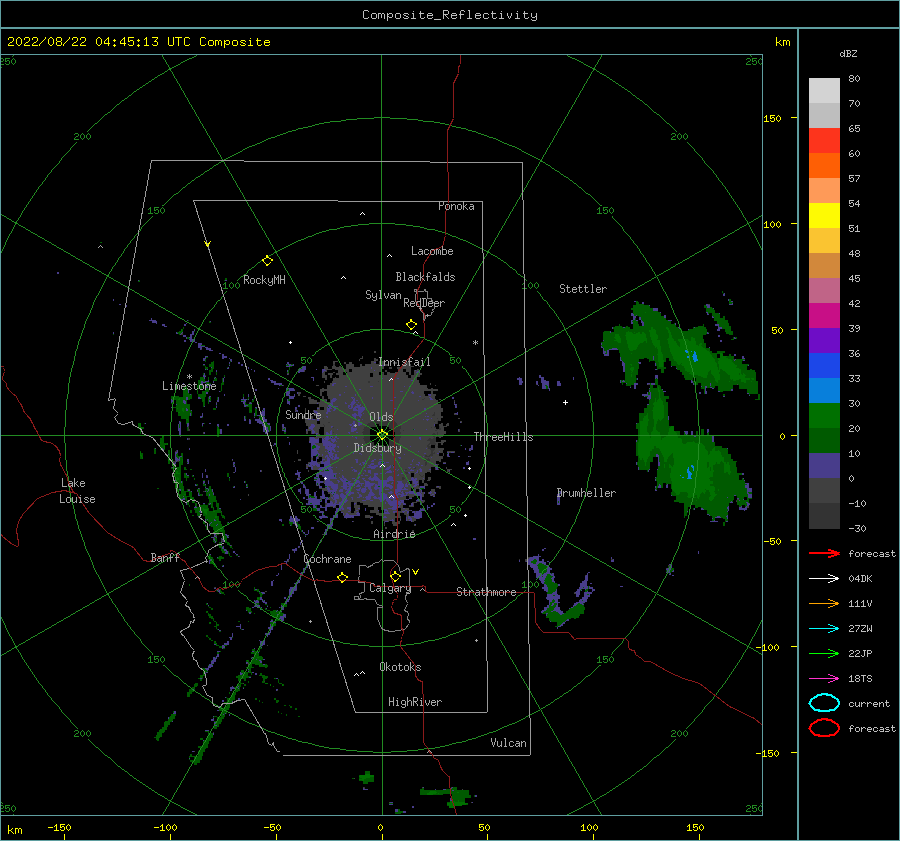Choose the light gray 70-80 dBZ swatch

click(824, 91)
